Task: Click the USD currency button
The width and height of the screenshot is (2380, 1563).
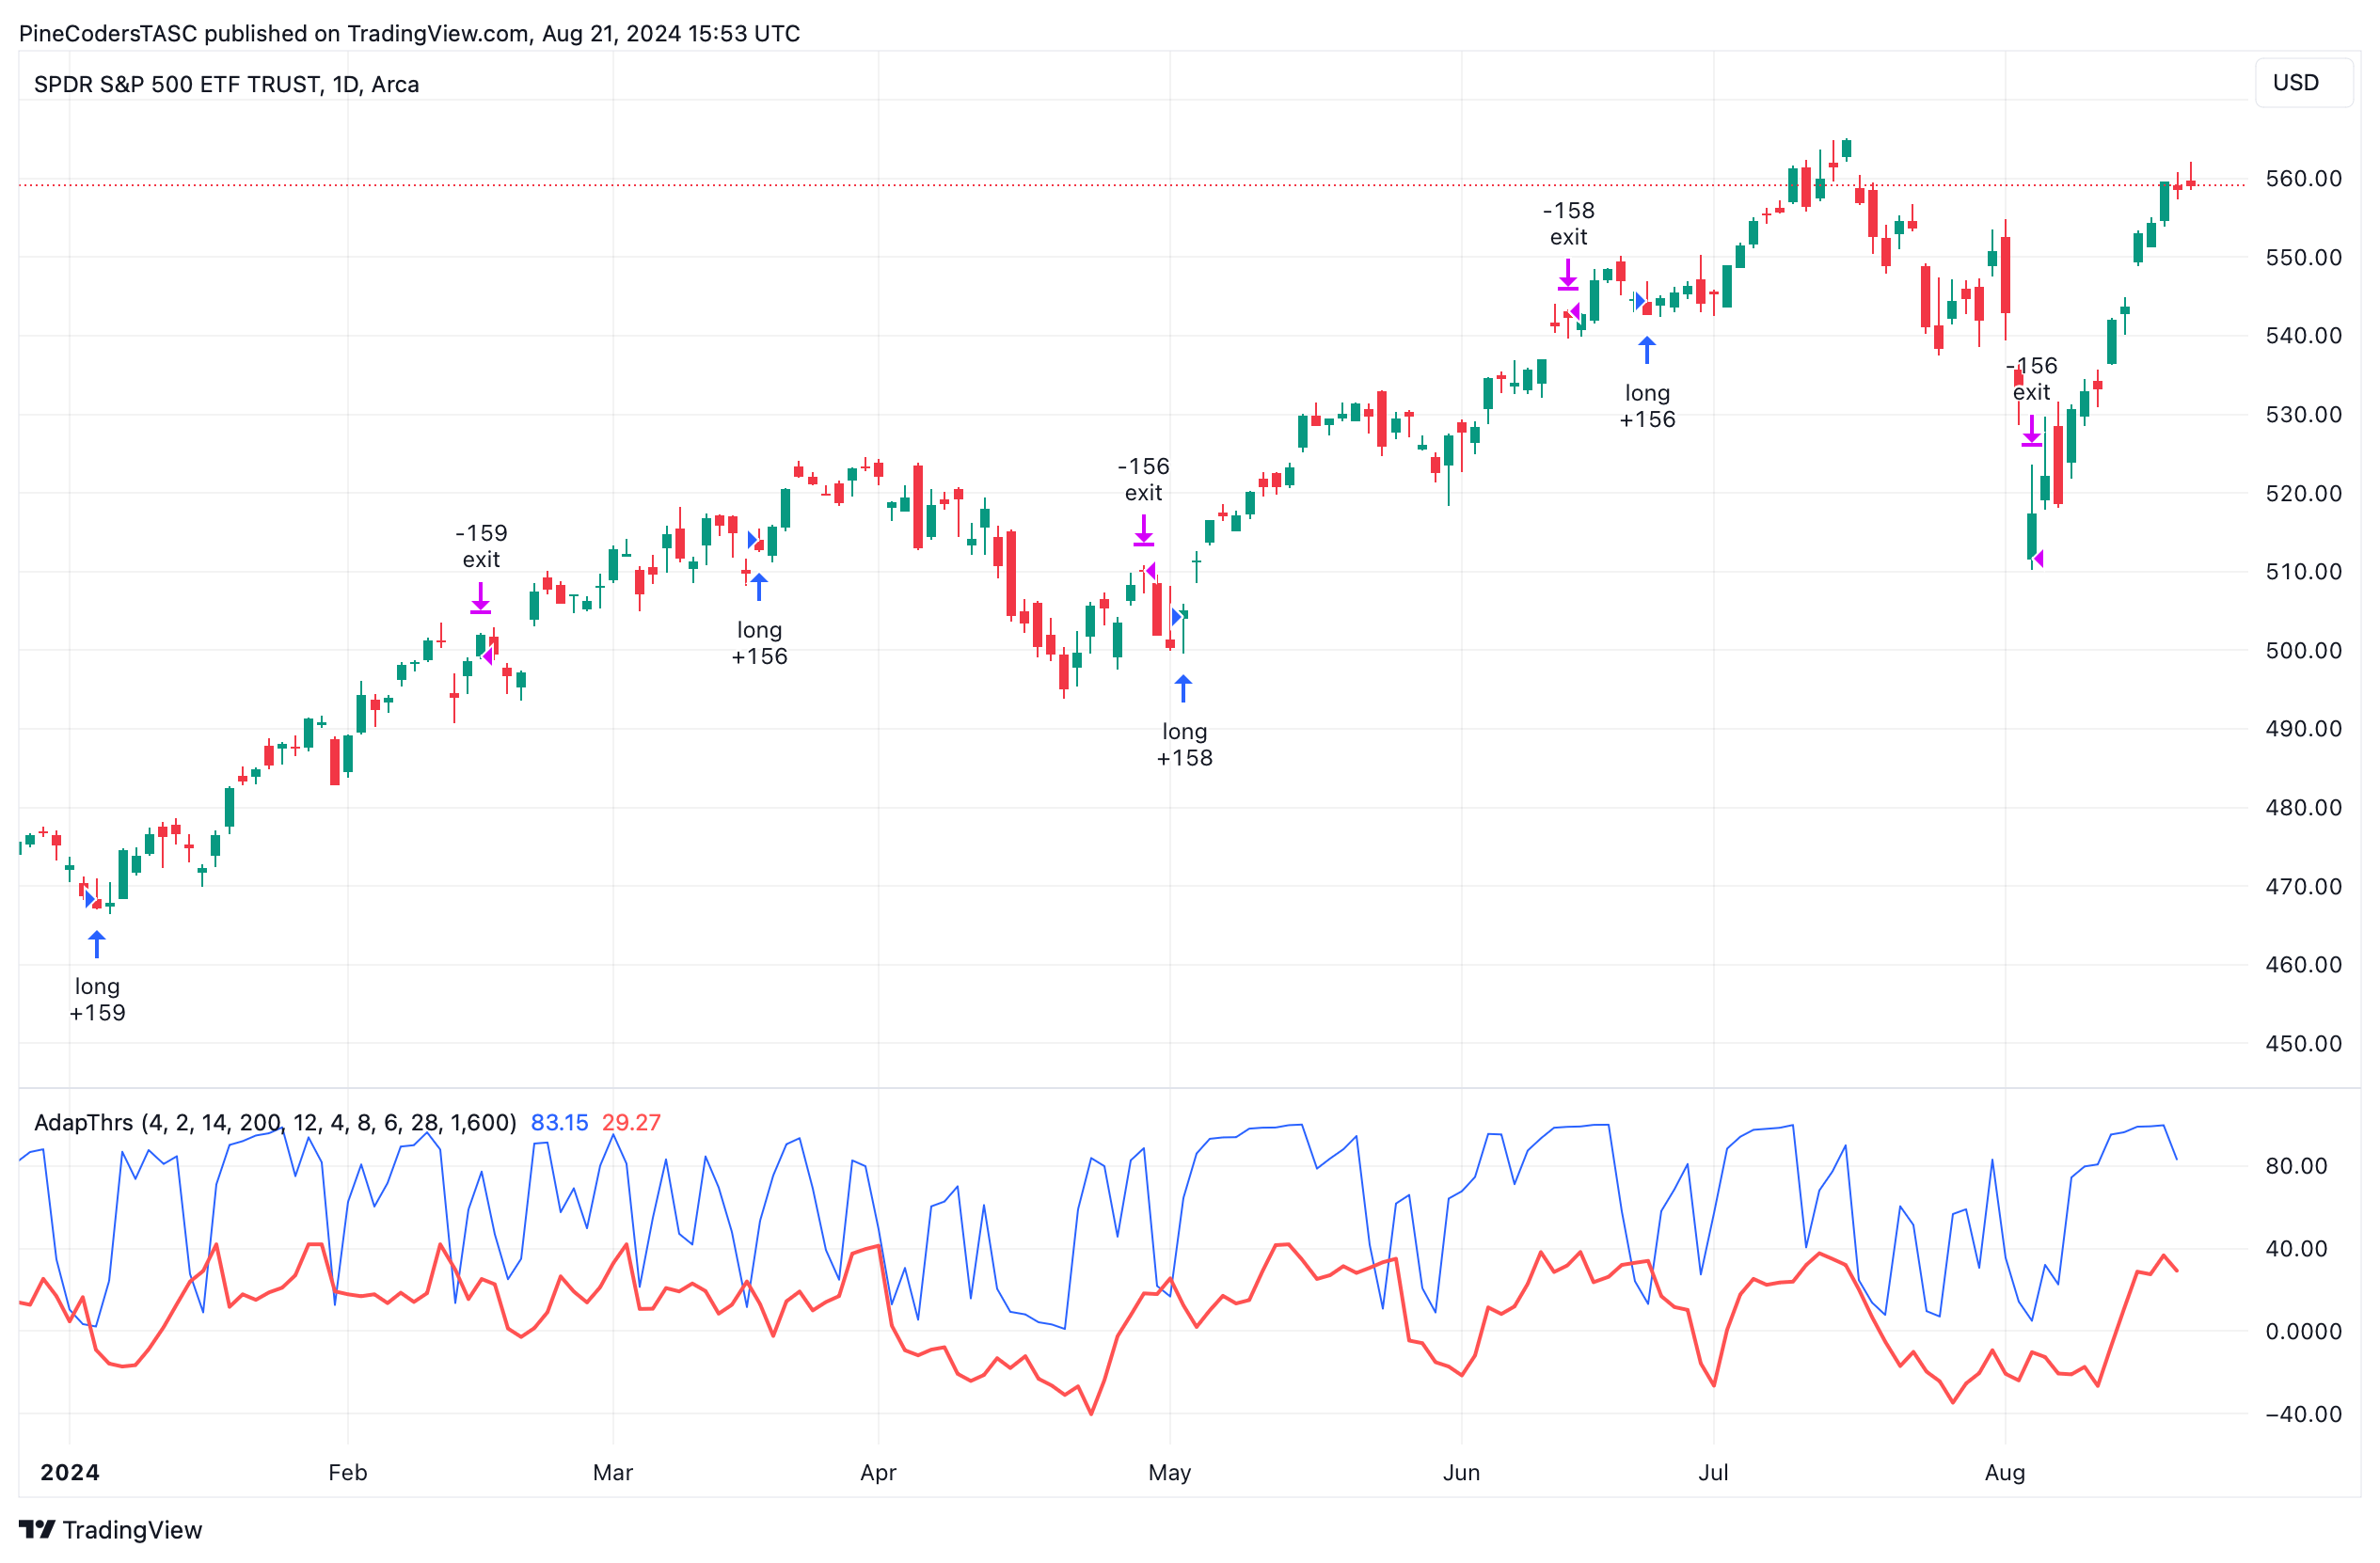Action: [2303, 83]
